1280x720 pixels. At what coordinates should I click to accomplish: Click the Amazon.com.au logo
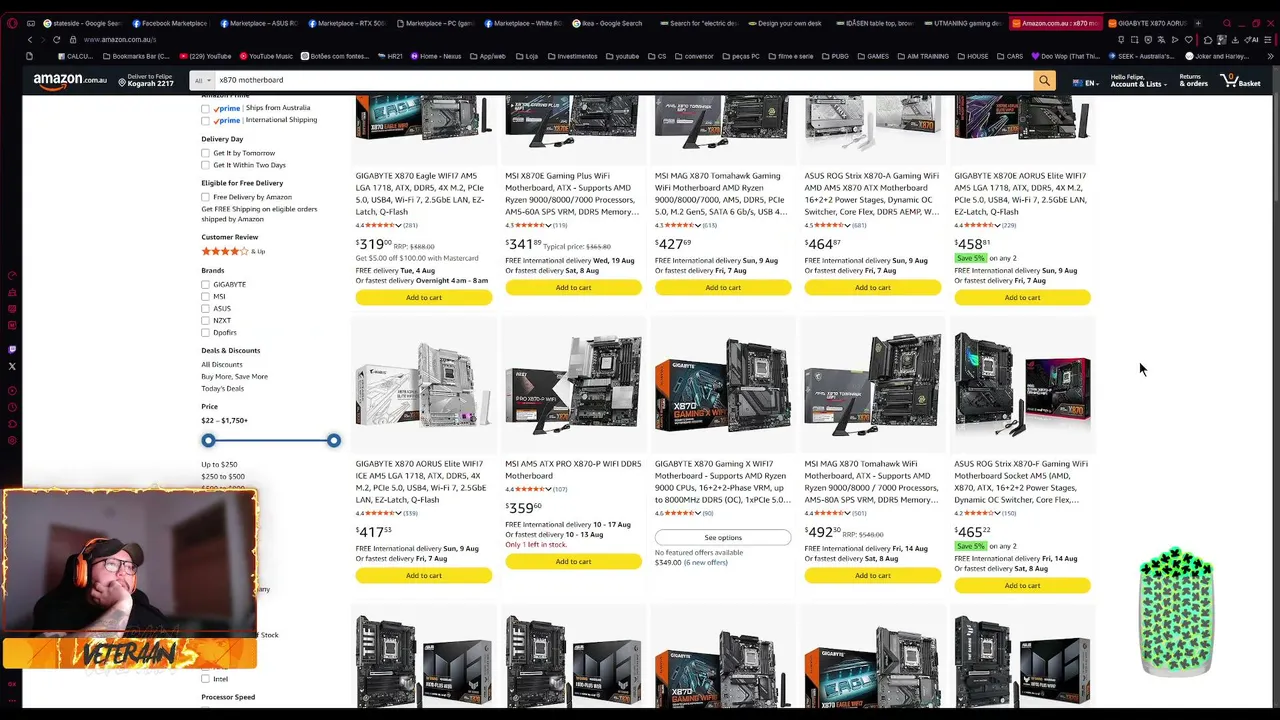coord(70,81)
